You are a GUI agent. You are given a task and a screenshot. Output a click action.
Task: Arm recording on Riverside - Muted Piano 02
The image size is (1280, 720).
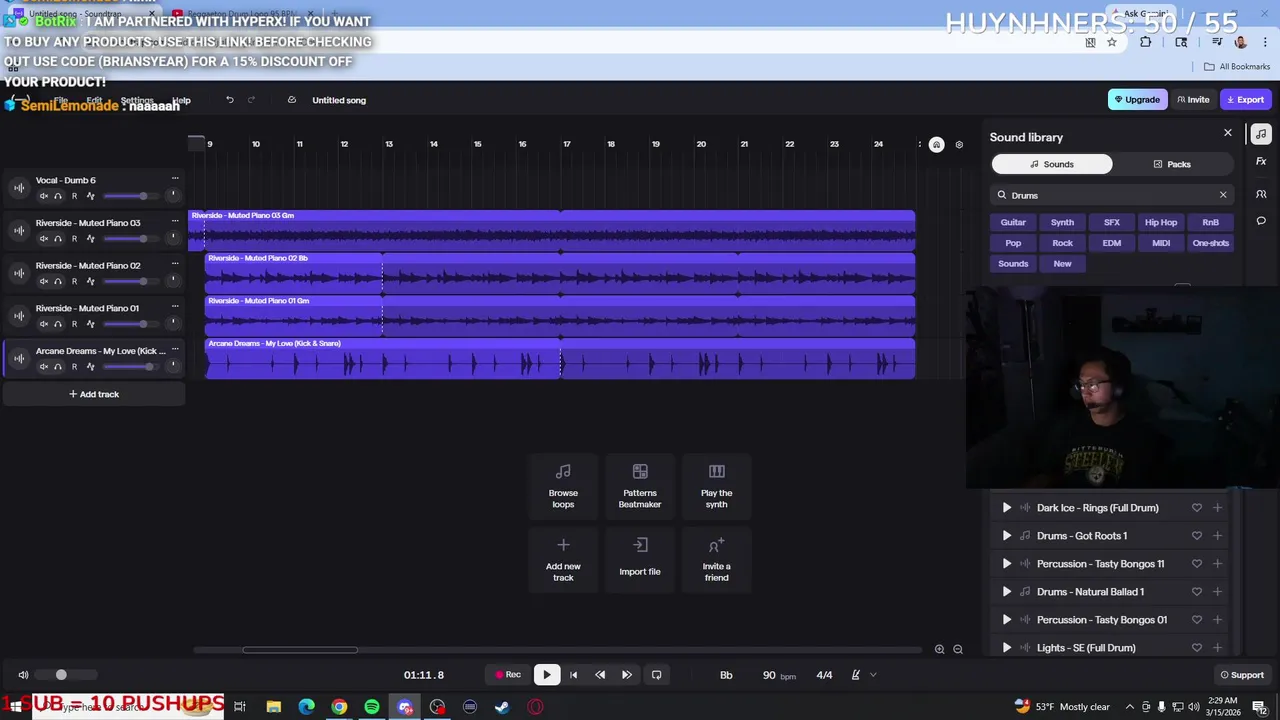[74, 281]
